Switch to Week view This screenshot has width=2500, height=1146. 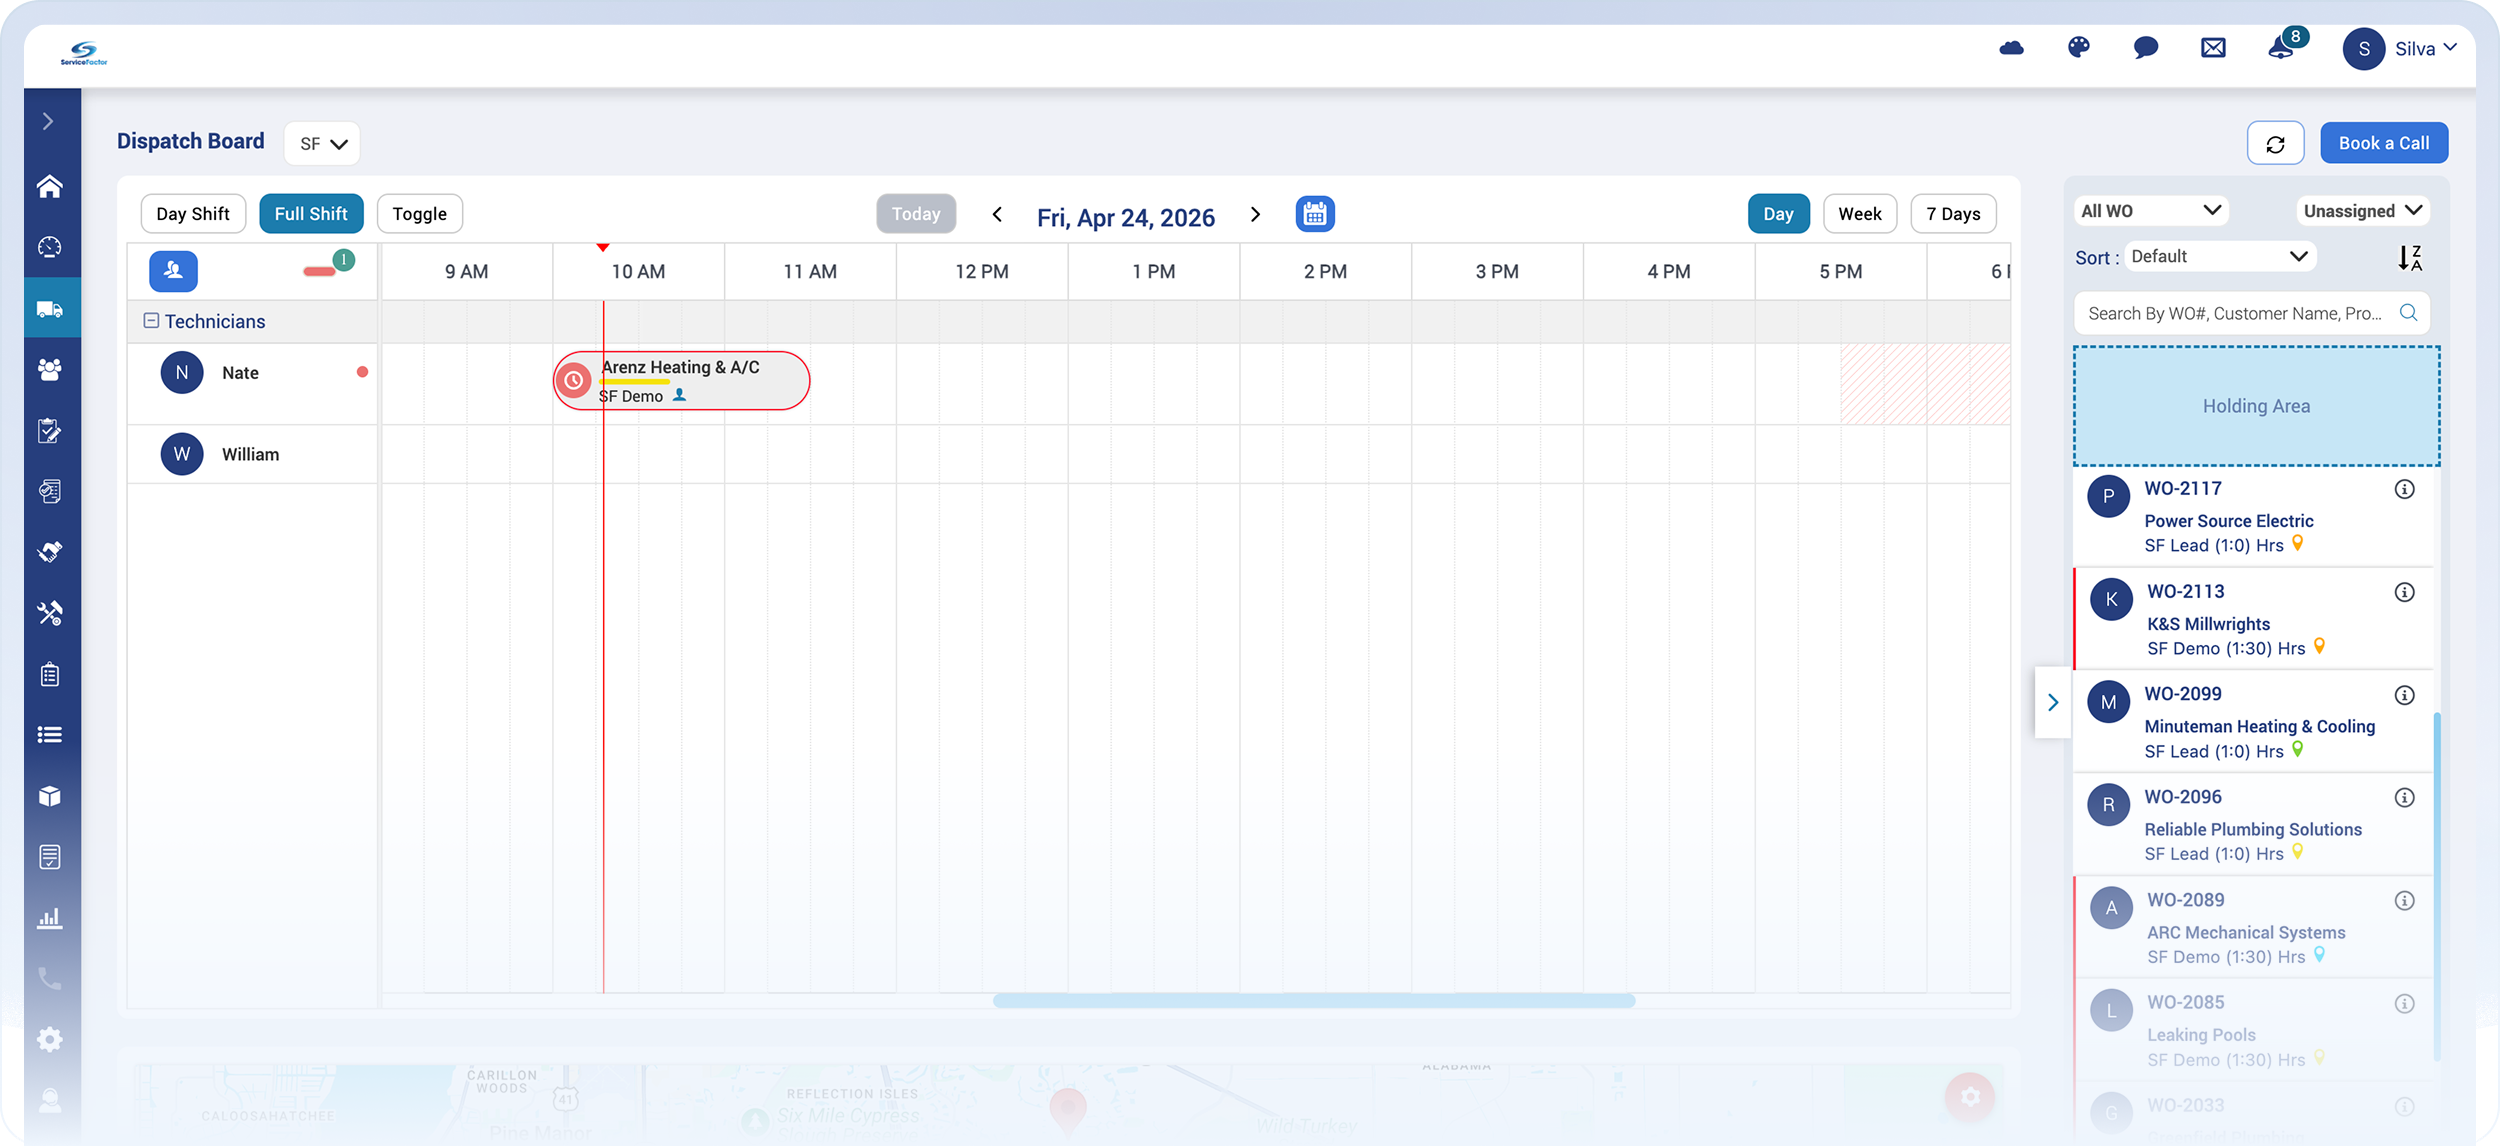[x=1860, y=214]
